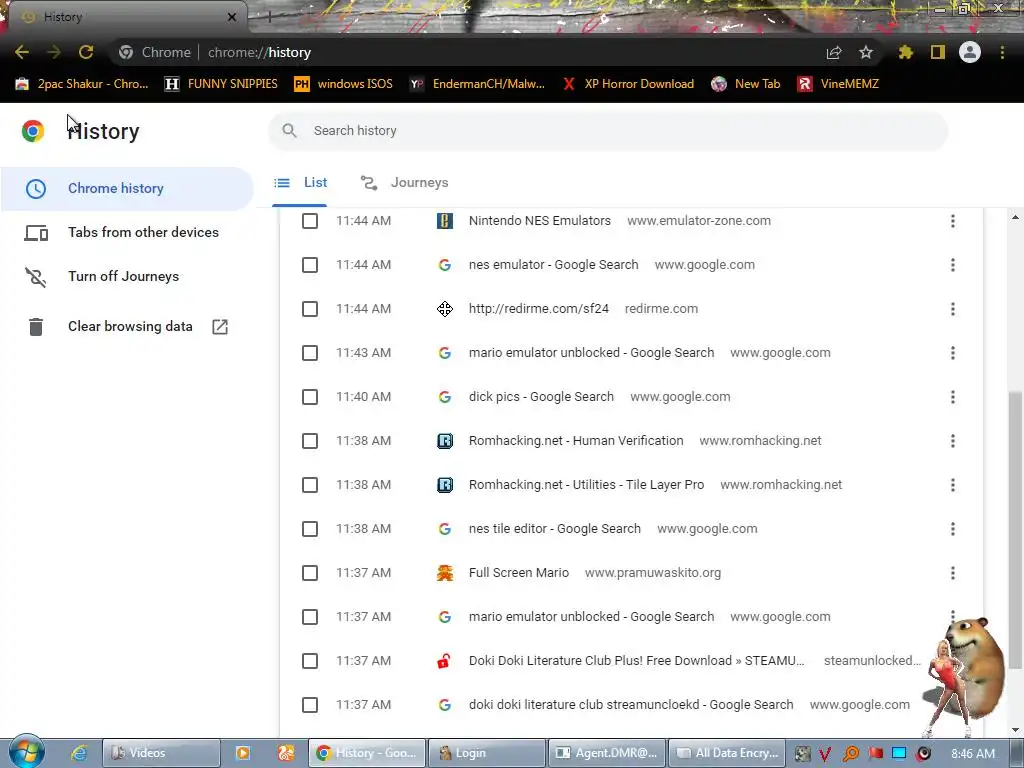The width and height of the screenshot is (1024, 768).
Task: Open more actions for Romhacking Human Verification entry
Action: [x=953, y=441]
